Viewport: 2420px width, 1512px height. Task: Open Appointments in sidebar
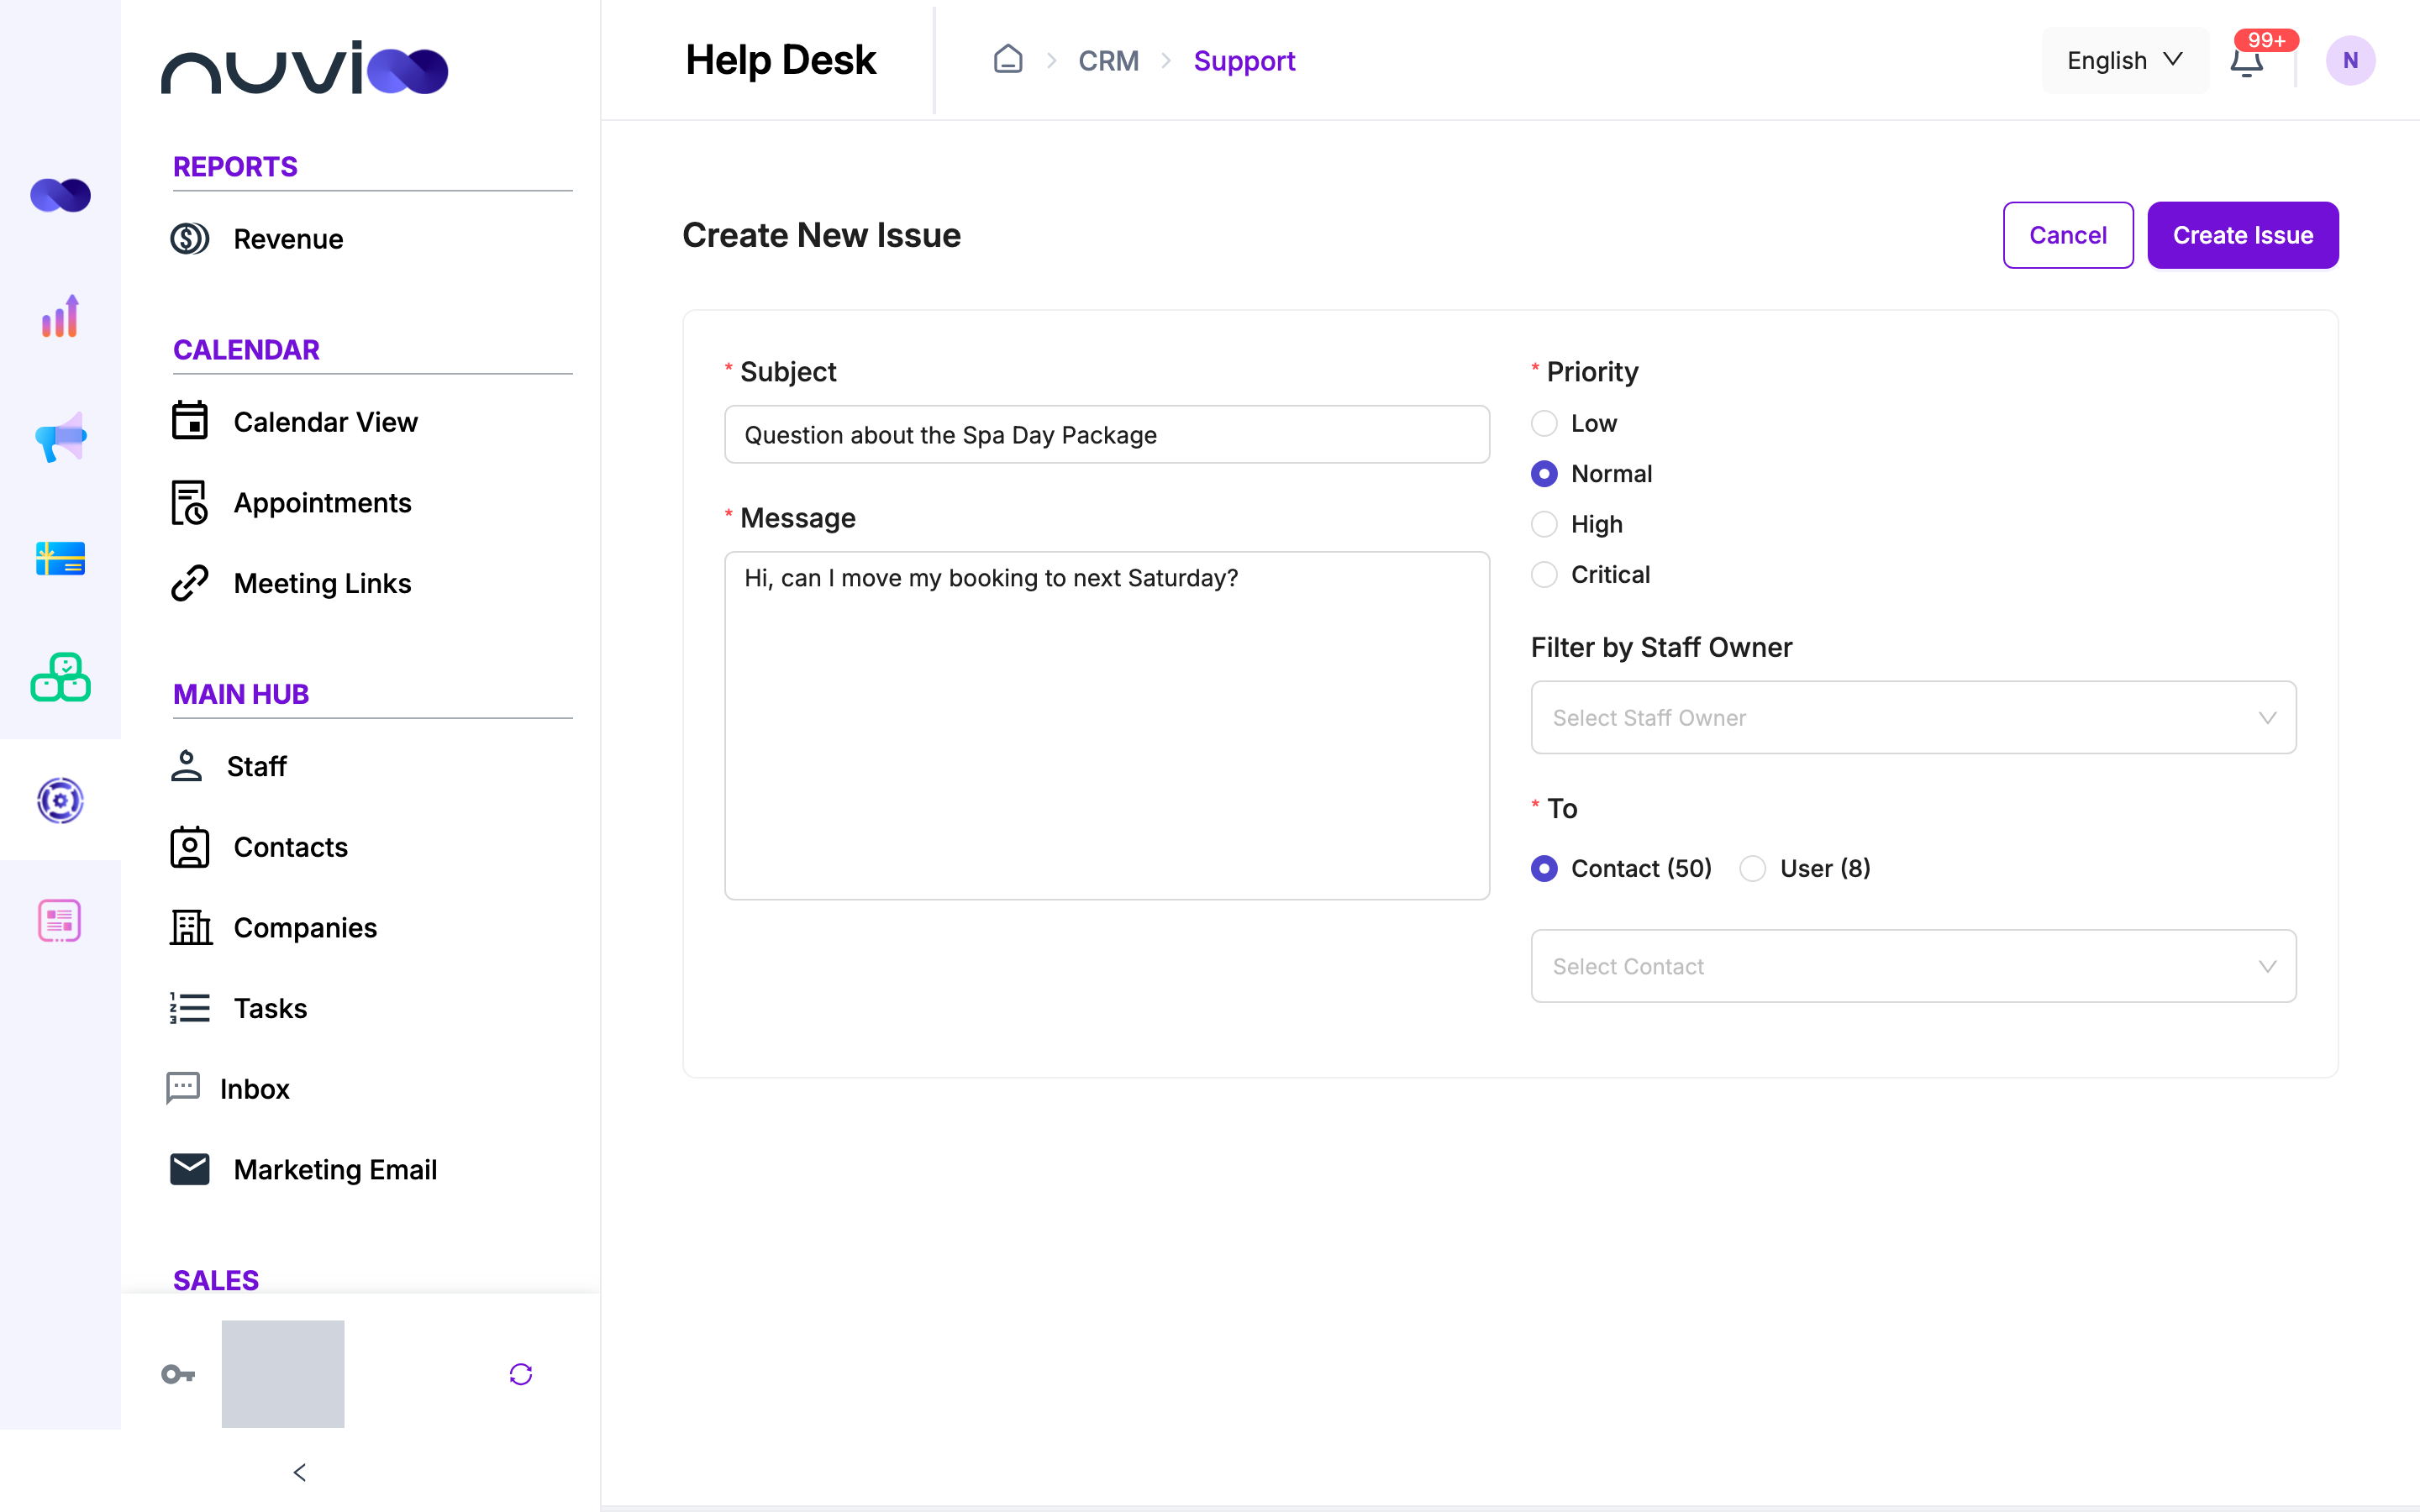tap(322, 503)
